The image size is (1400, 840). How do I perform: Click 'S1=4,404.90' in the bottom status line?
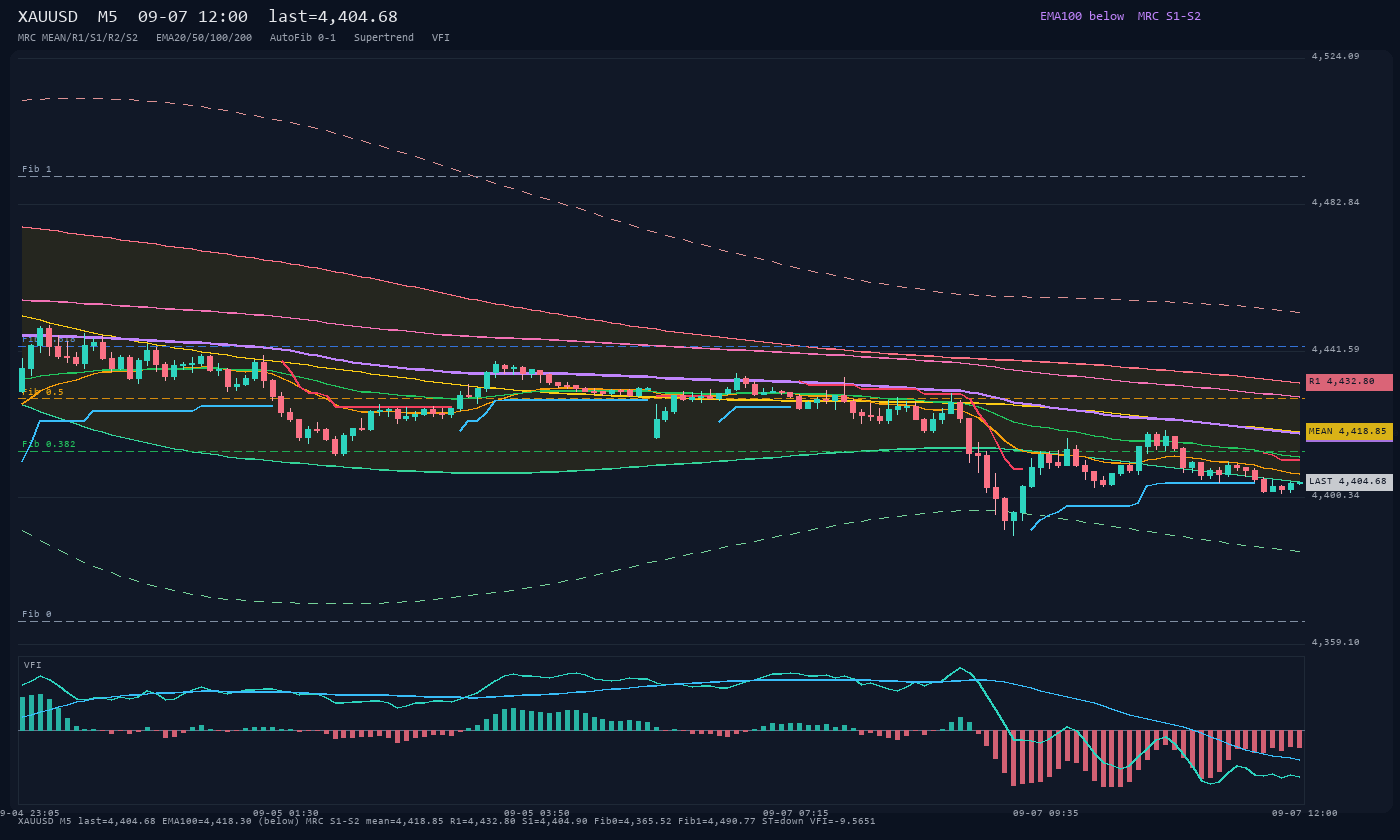(x=555, y=821)
